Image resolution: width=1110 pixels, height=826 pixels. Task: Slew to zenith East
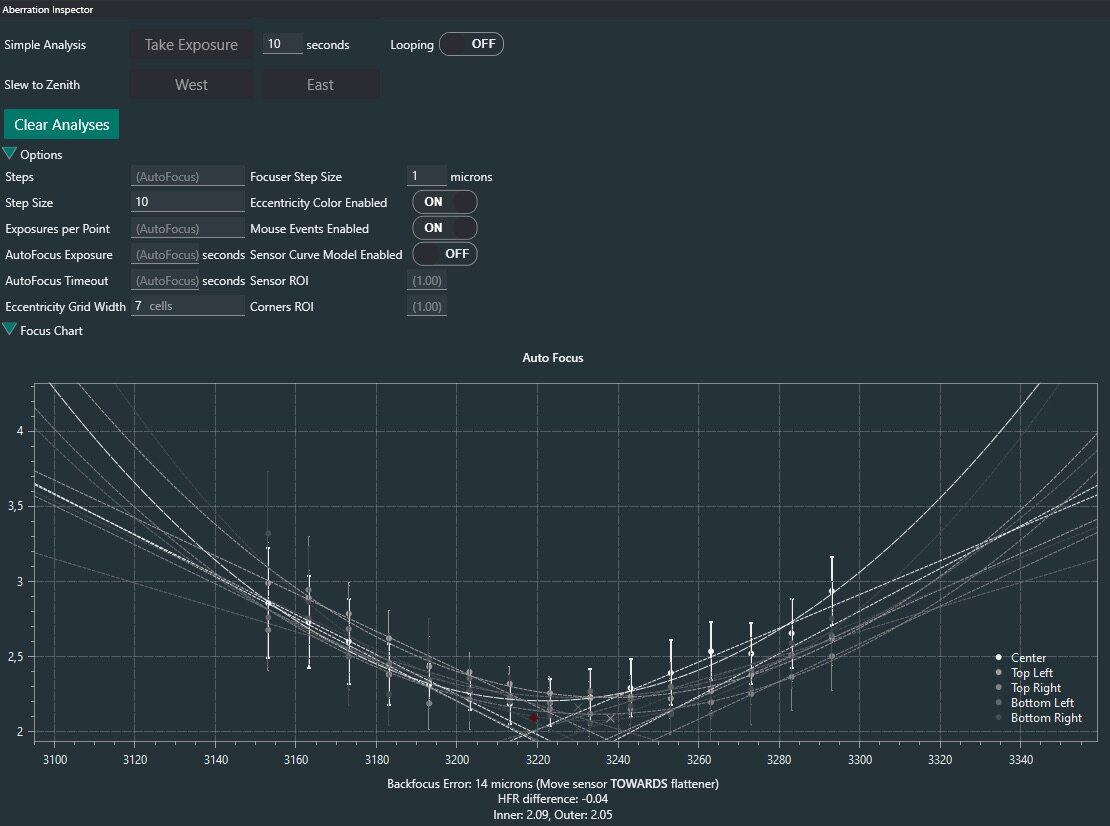coord(320,85)
